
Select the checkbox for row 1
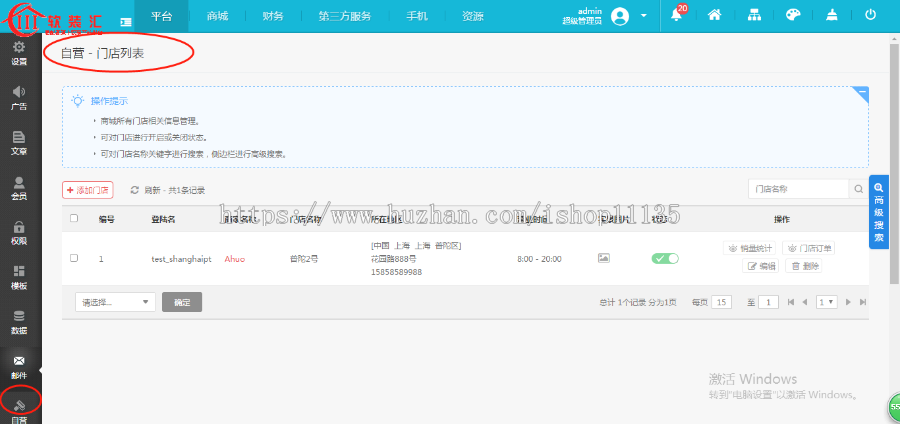[x=74, y=258]
